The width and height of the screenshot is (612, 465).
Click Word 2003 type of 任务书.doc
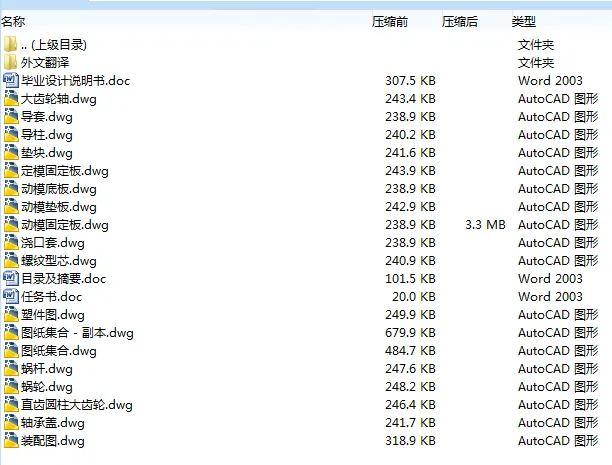pyautogui.click(x=550, y=296)
